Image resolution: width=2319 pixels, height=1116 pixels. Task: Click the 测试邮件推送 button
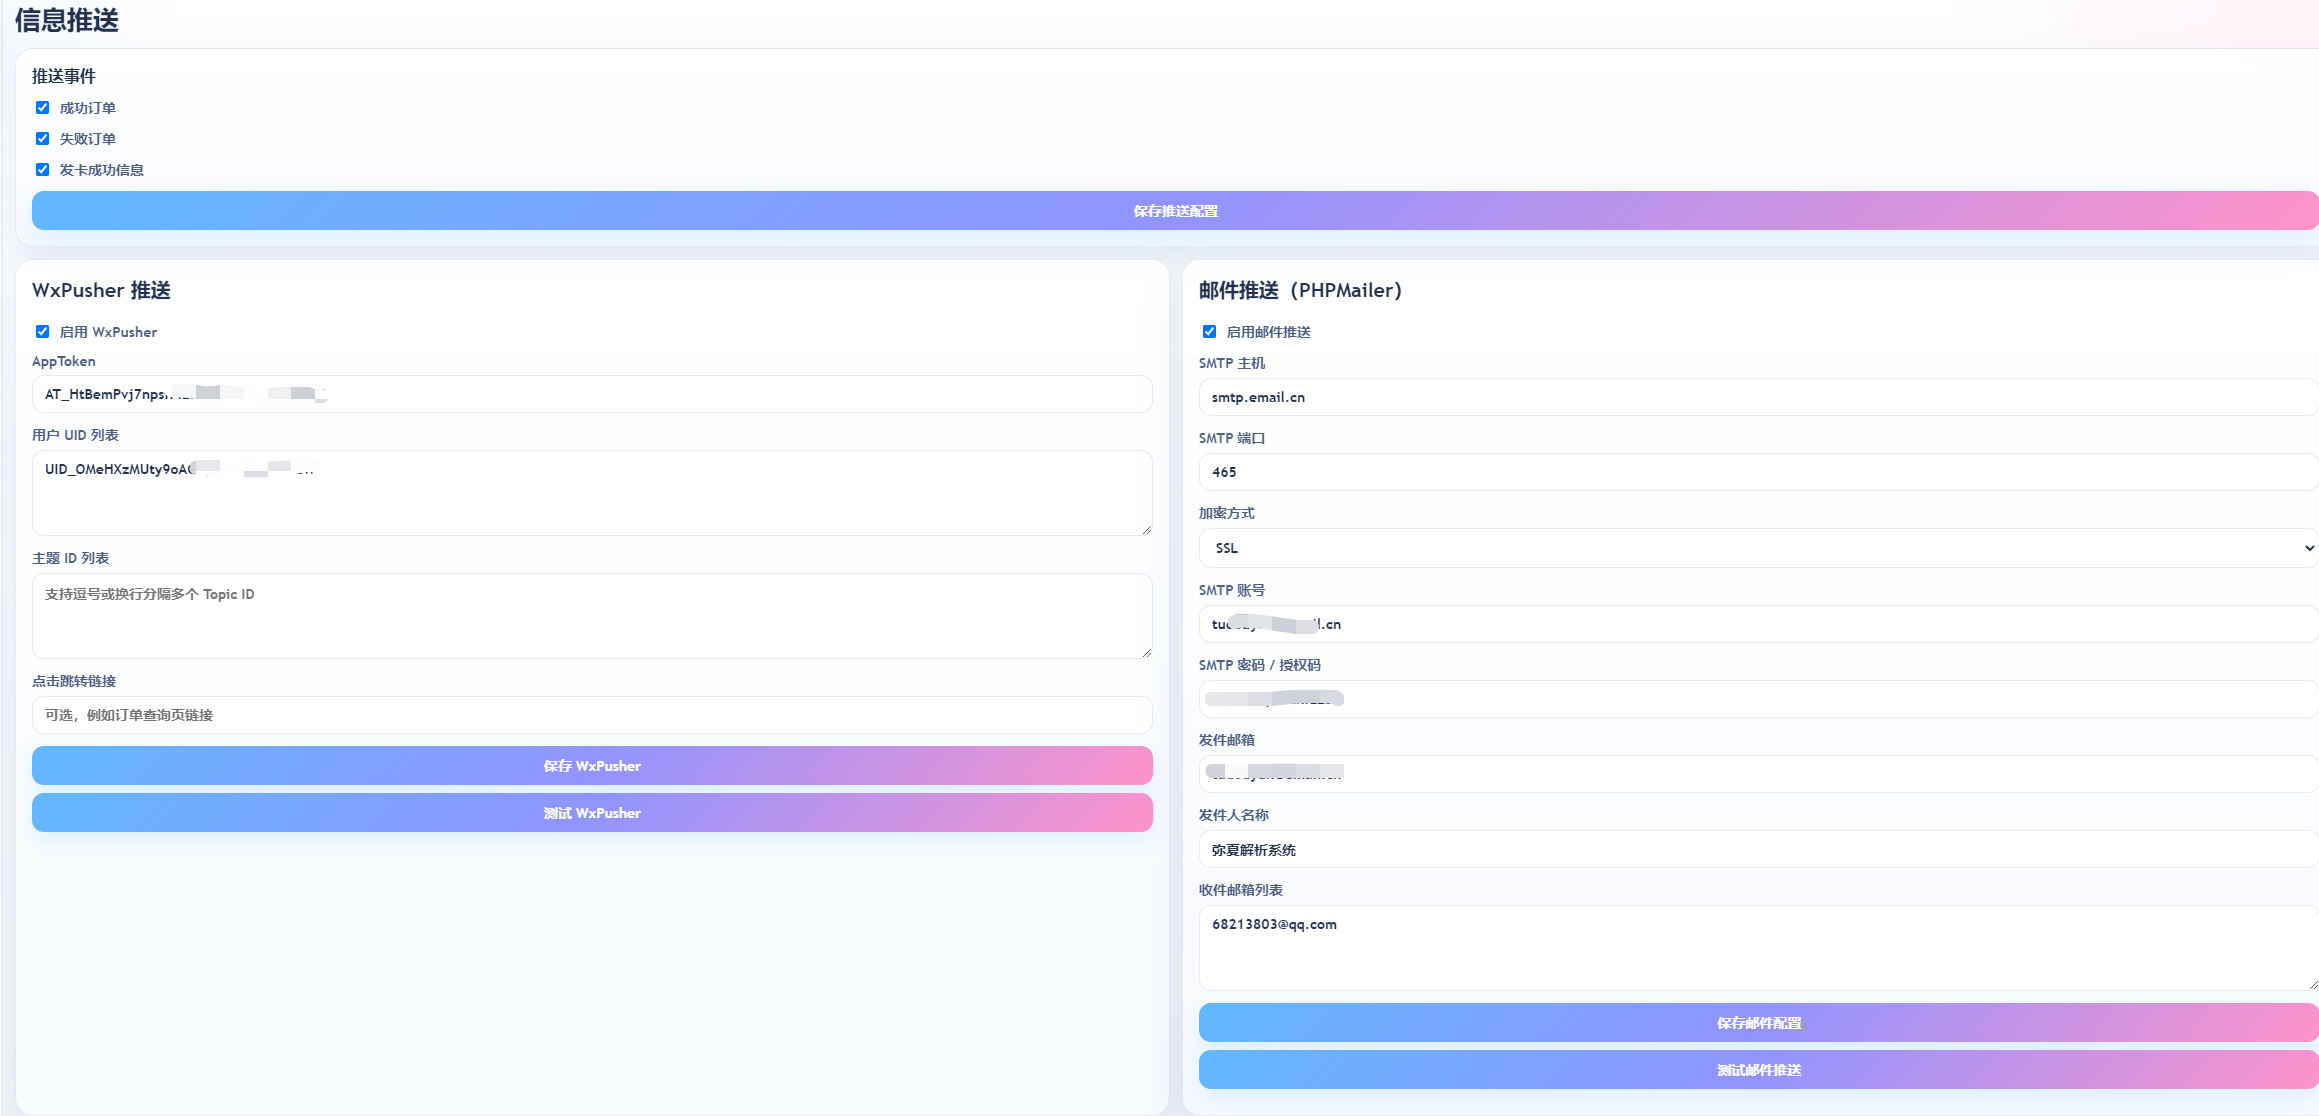1757,1070
